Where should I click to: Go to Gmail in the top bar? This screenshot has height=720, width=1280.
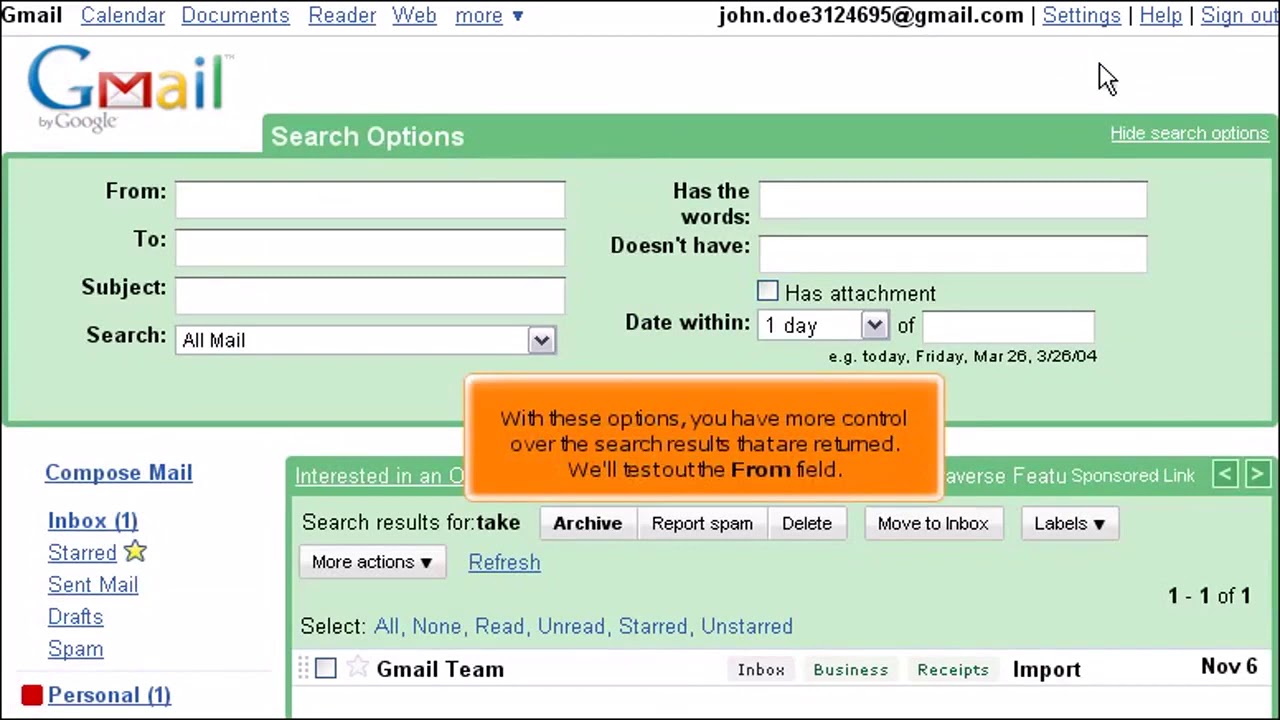(32, 15)
